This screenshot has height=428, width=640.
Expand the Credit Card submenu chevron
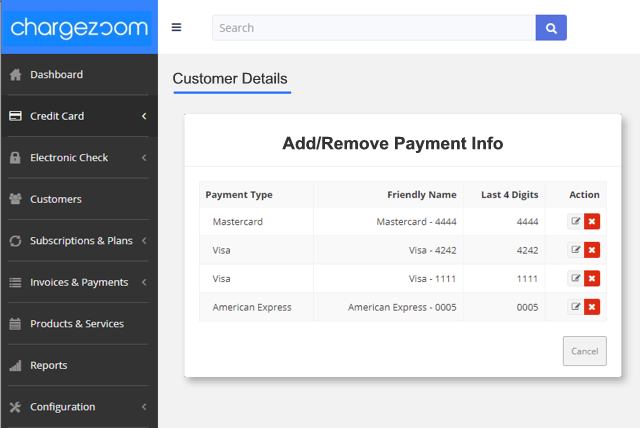144,116
